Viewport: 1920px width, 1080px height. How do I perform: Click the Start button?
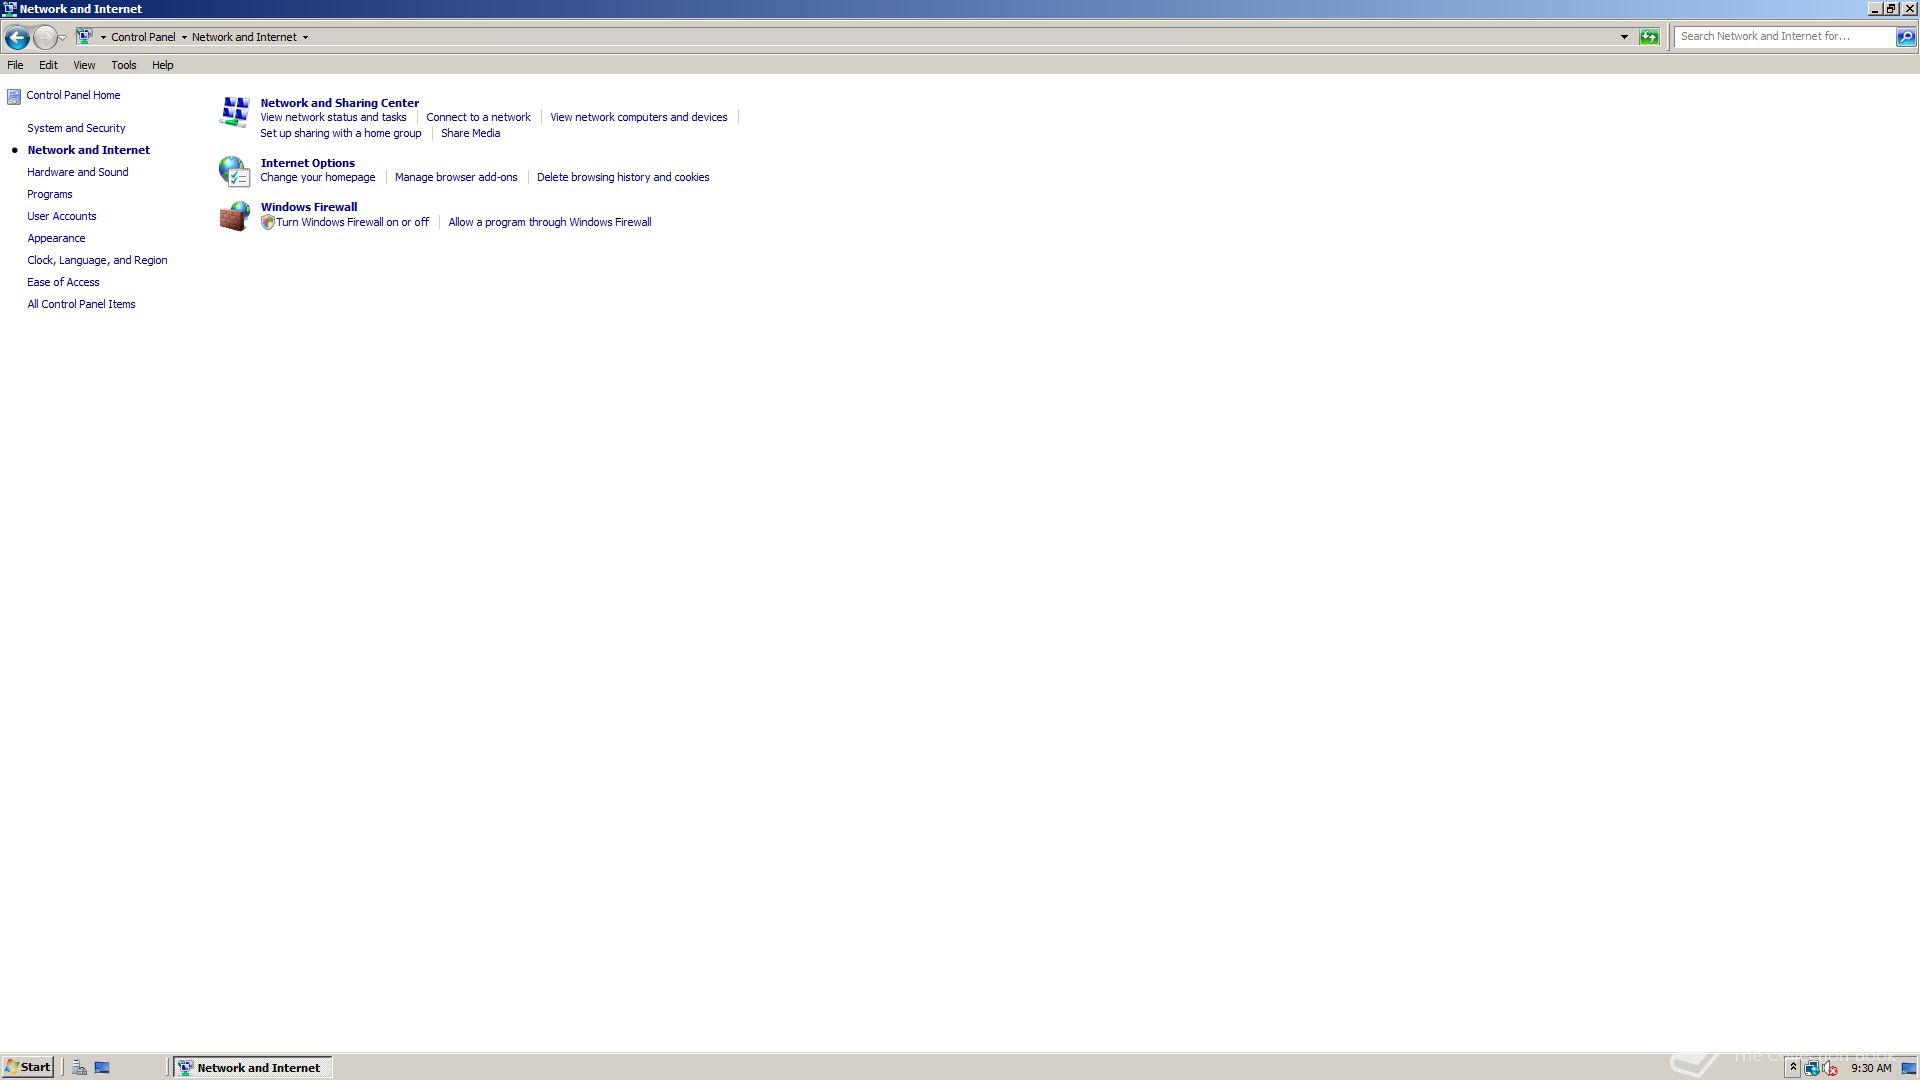28,1067
